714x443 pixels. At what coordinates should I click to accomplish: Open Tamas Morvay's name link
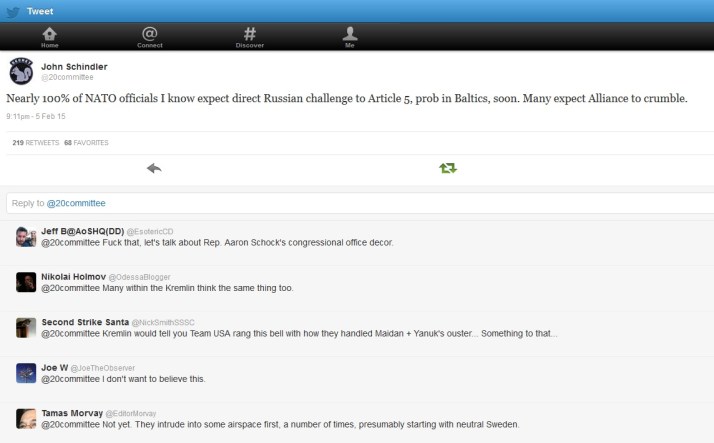[x=71, y=413]
